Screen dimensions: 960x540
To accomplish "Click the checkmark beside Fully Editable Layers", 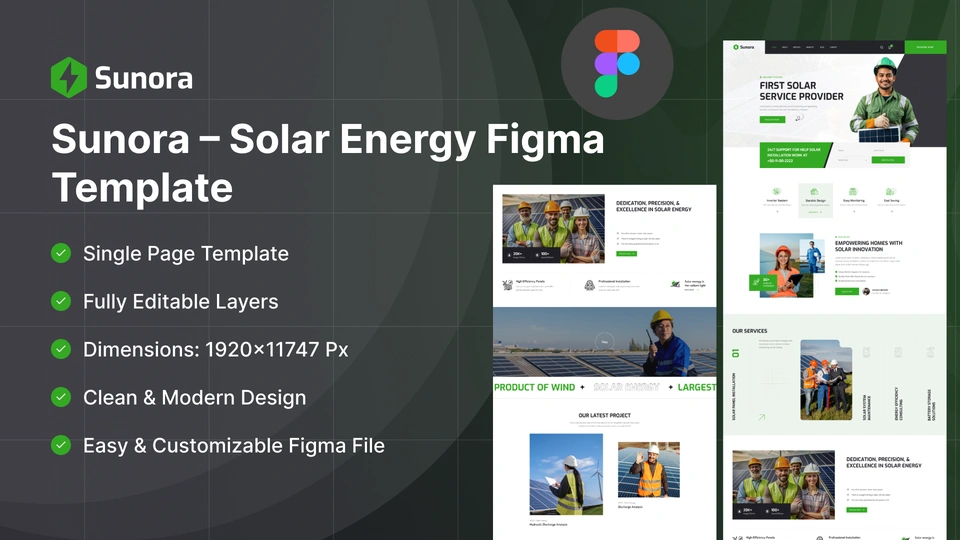I will pos(61,301).
